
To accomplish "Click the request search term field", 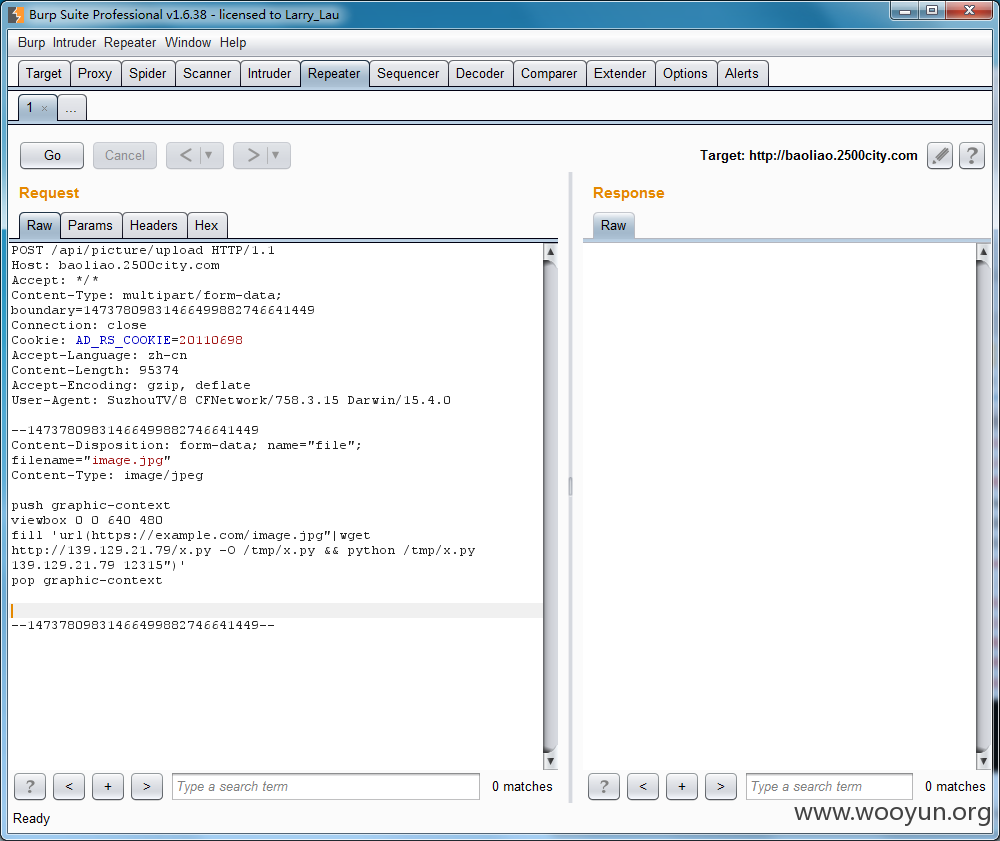I will [326, 786].
